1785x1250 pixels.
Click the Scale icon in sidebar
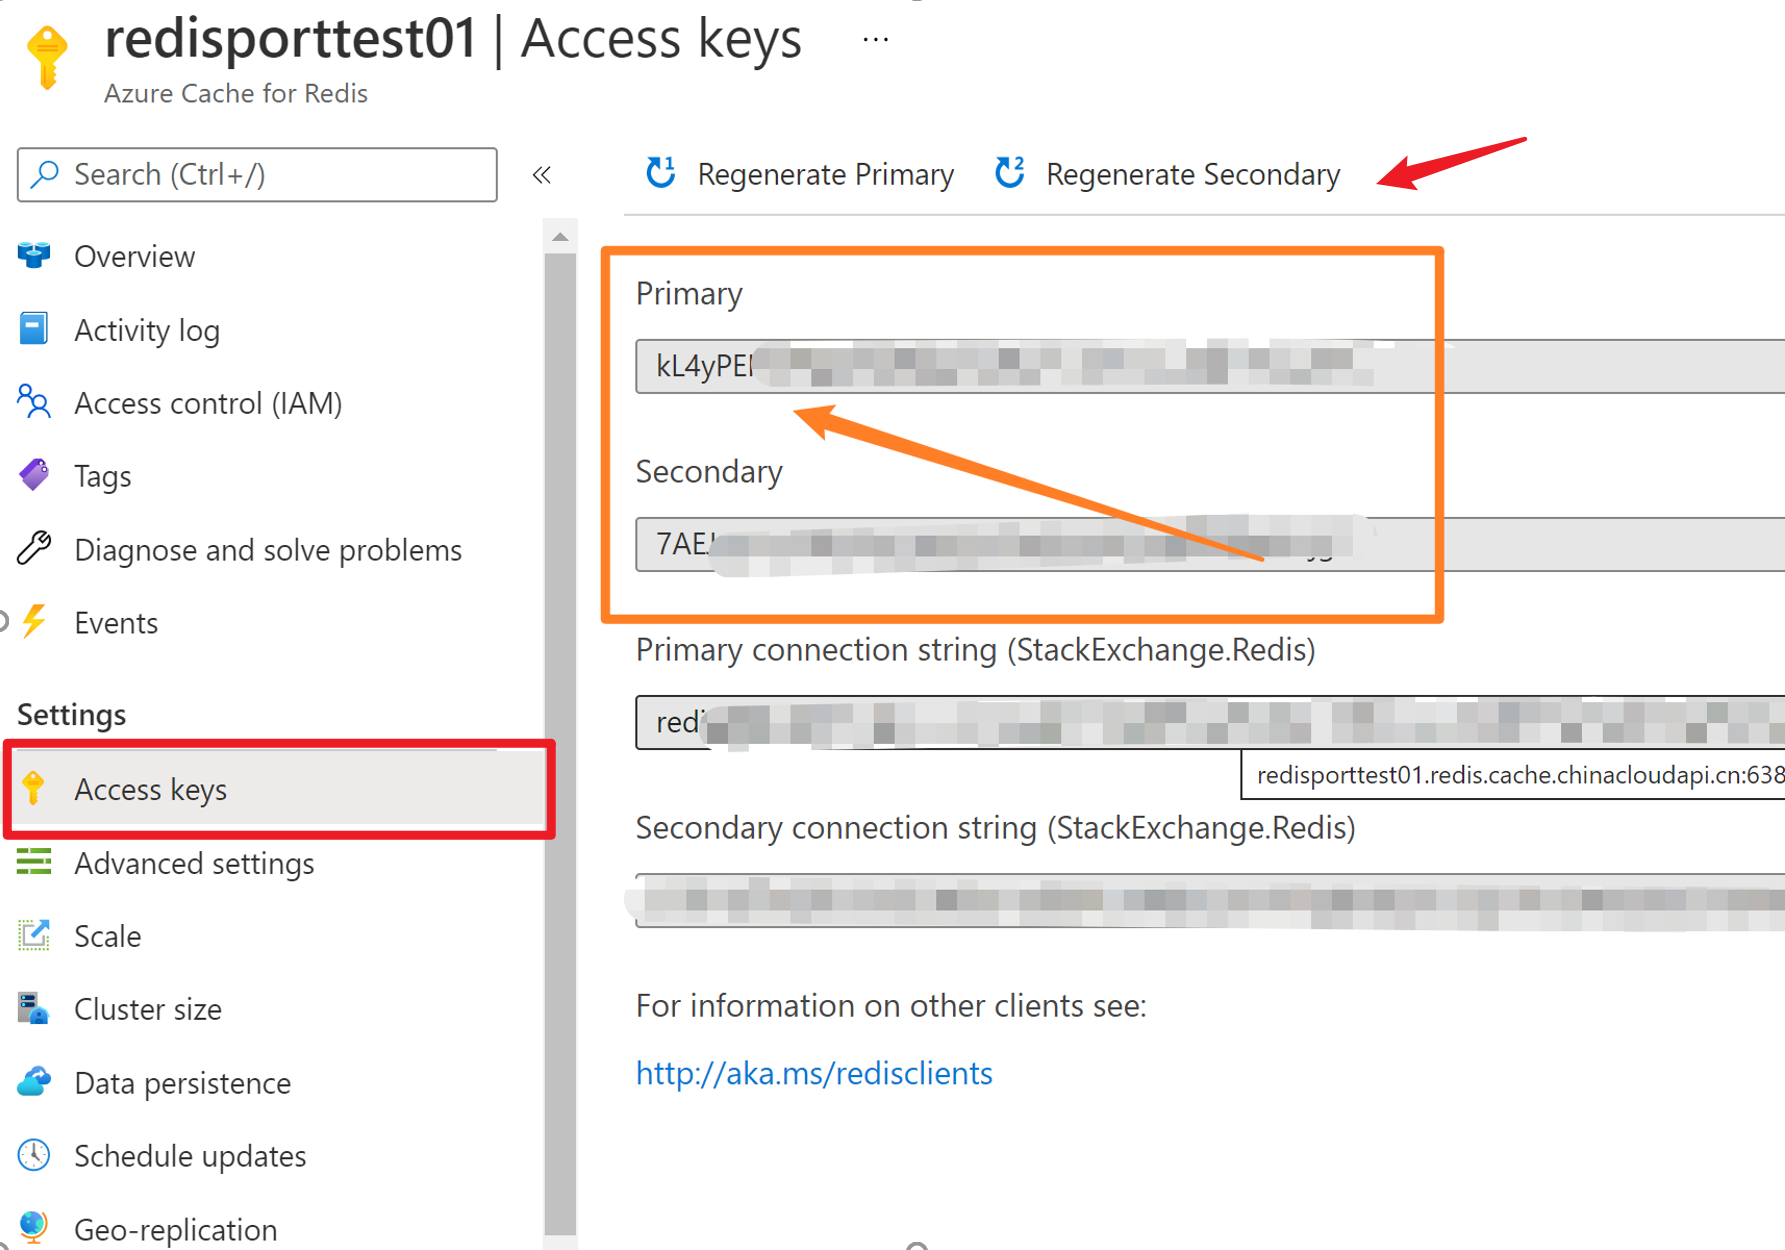pos(34,935)
